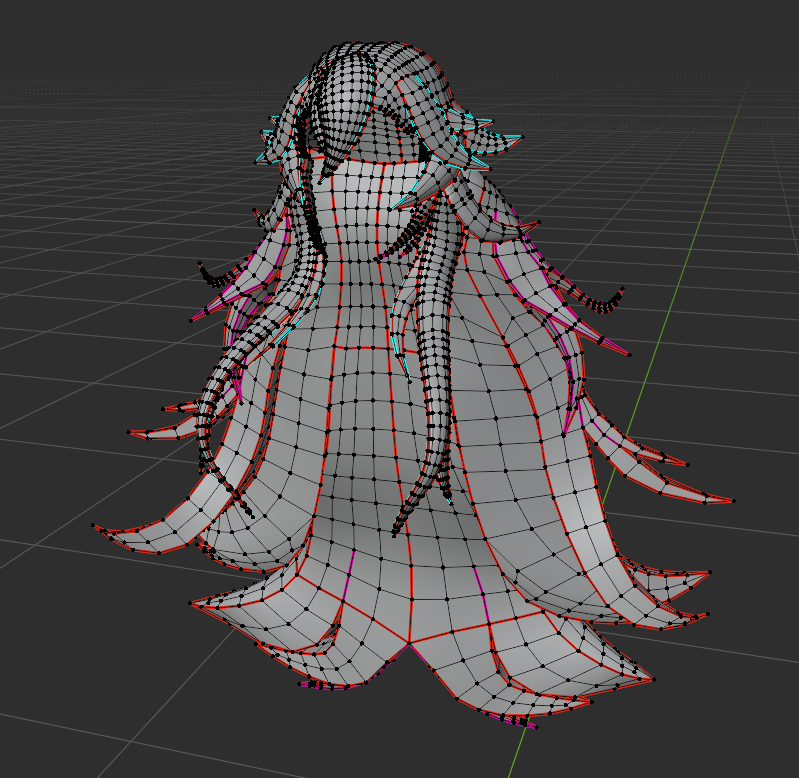799x778 pixels.
Task: Select the bottom-center vertex where red seams converge
Action: tap(409, 644)
